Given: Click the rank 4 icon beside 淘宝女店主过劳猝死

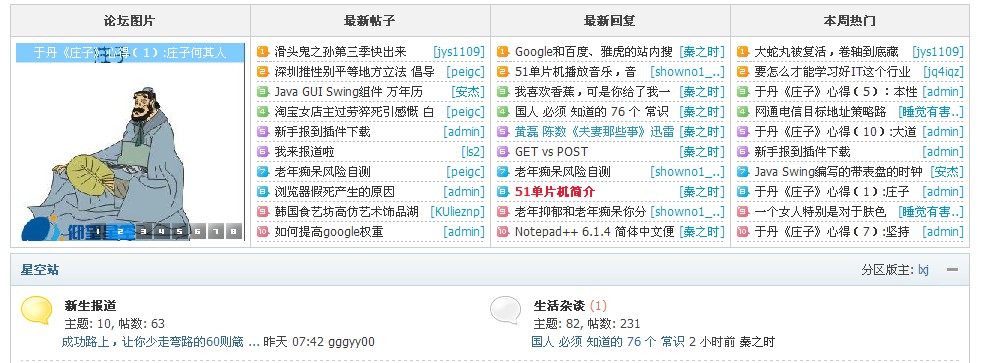Looking at the screenshot, I should (x=263, y=112).
